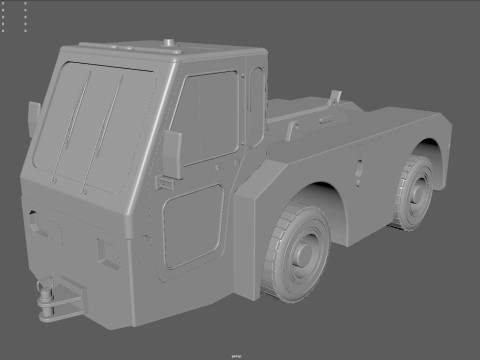Select the beacon light on cab roof

[170, 44]
